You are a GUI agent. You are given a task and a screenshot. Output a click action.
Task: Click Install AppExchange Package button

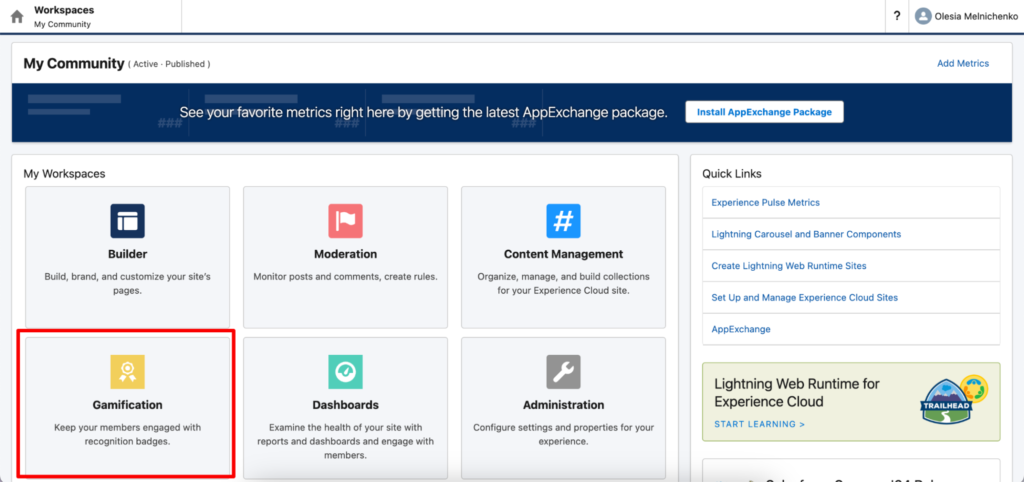click(764, 112)
